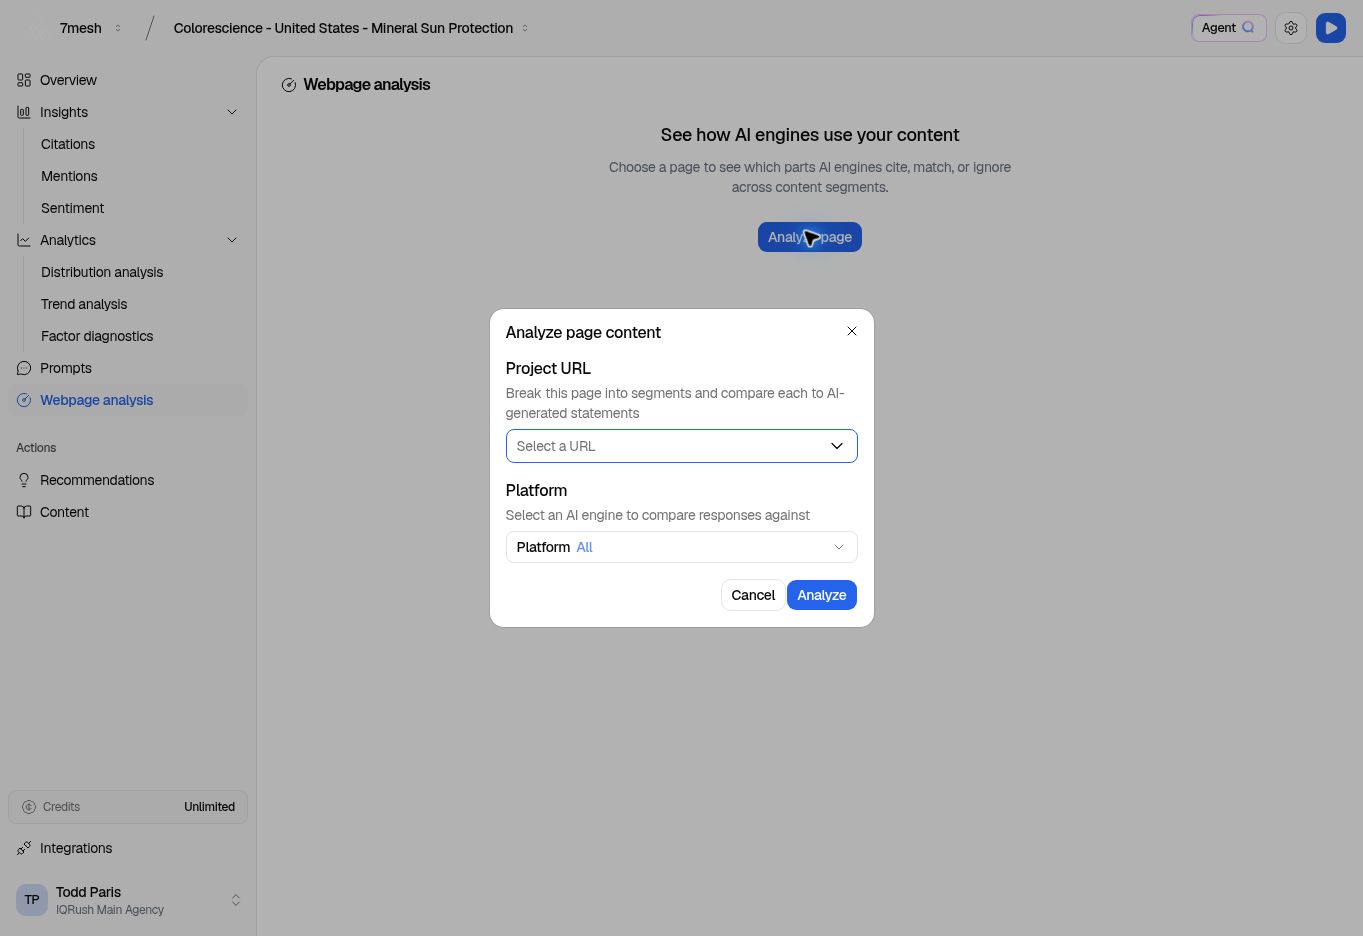This screenshot has width=1363, height=936.
Task: Click the Prompts speech bubble icon
Action: pos(24,368)
